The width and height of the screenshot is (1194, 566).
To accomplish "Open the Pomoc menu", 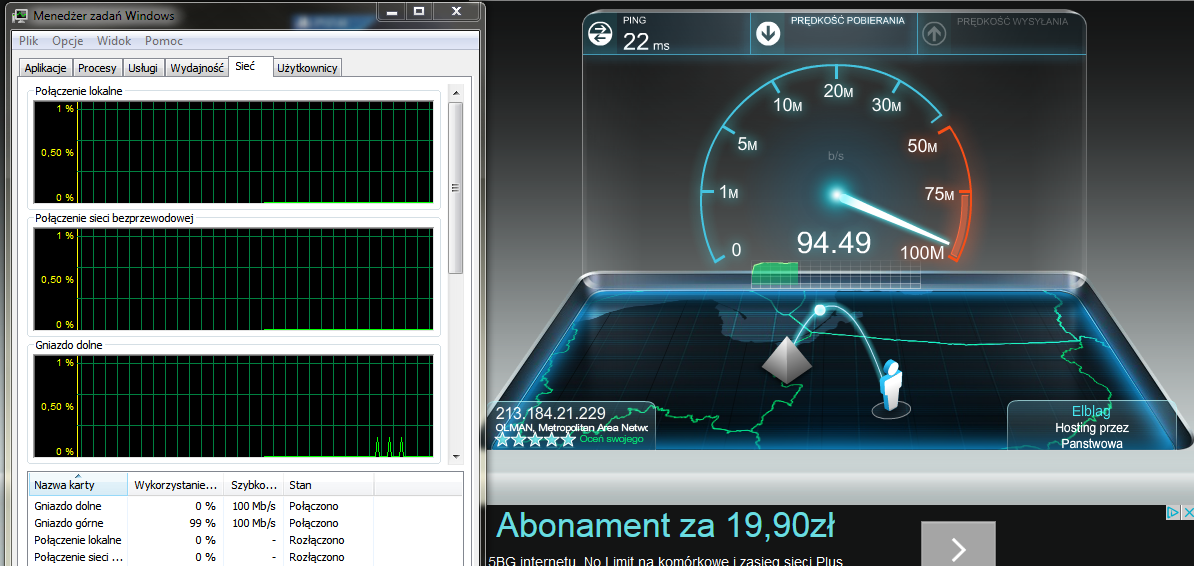I will (x=164, y=41).
